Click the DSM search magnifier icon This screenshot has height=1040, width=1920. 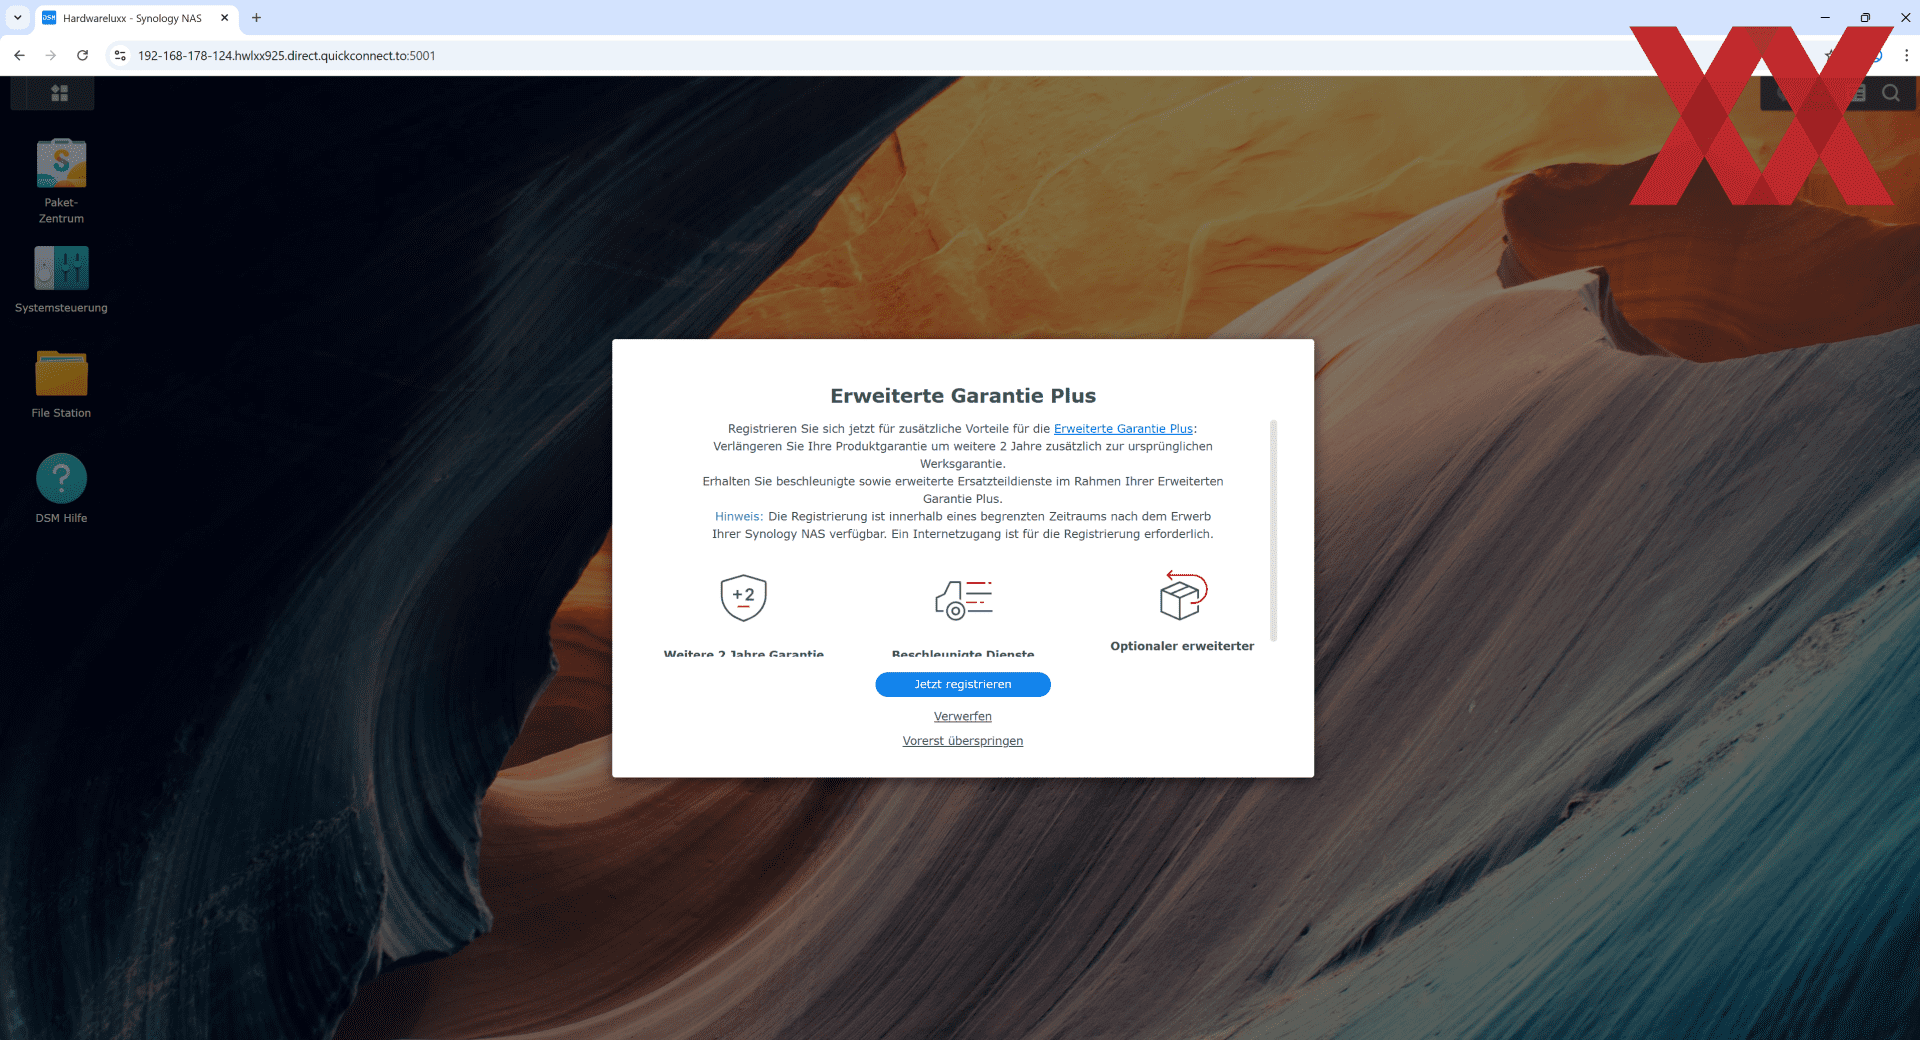point(1890,93)
